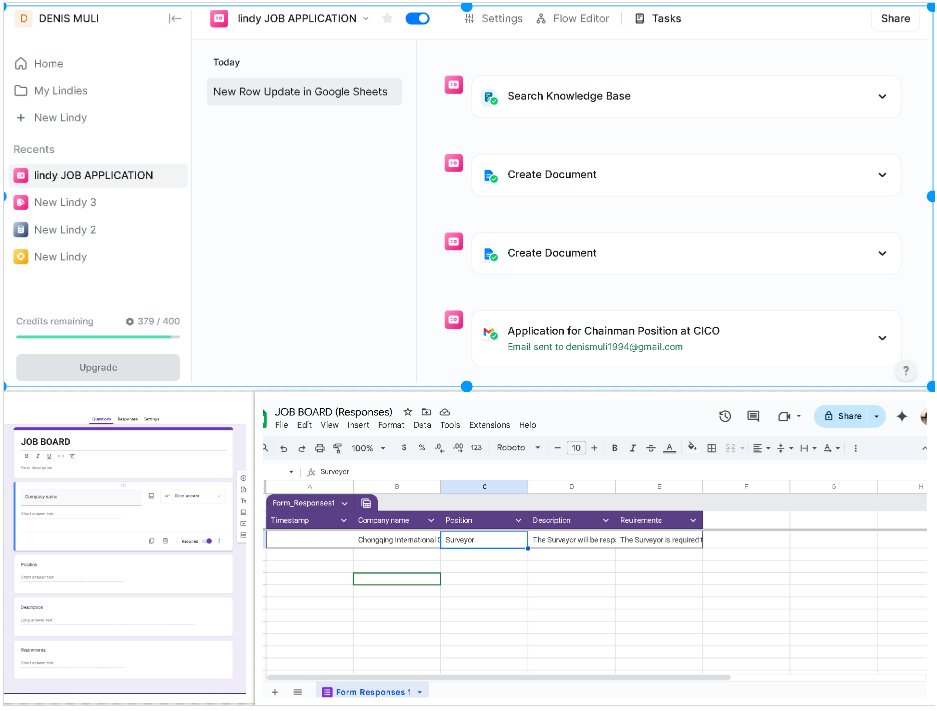Switch to the Tasks tab
The image size is (937, 711).
pos(658,19)
